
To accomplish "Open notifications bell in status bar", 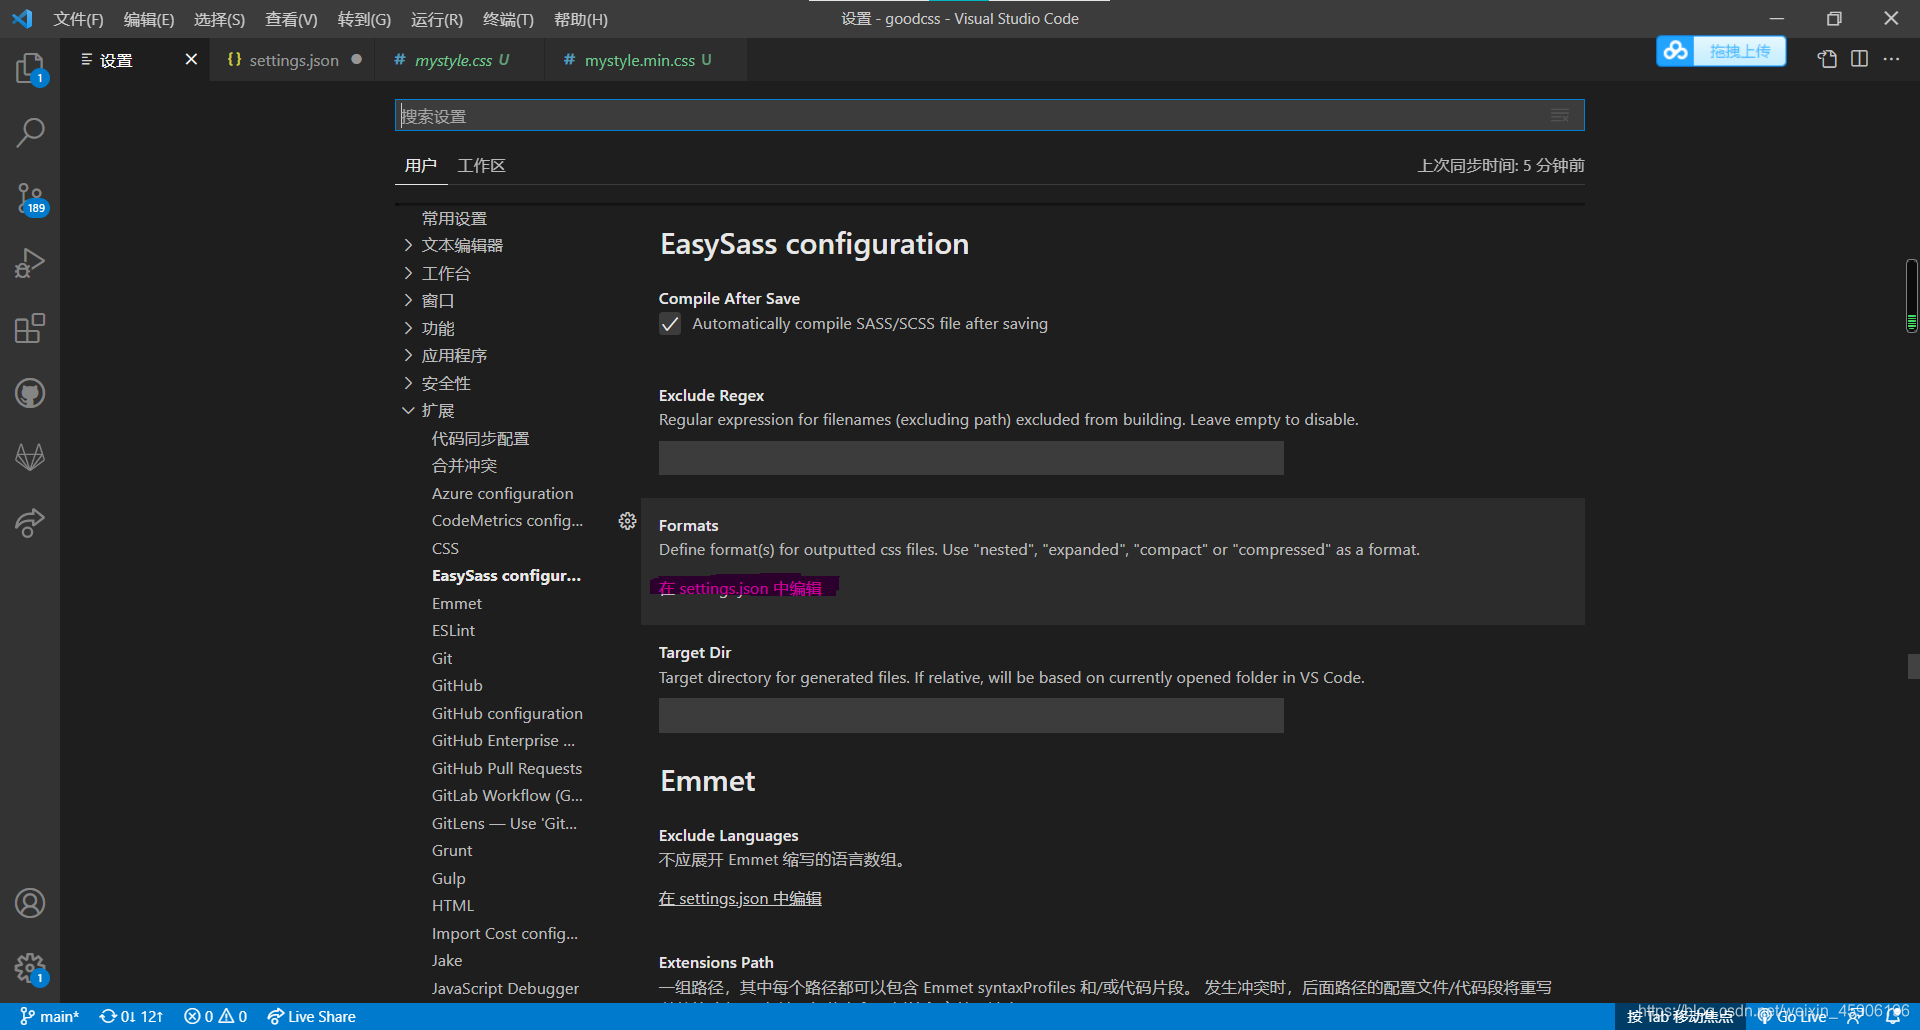I will pyautogui.click(x=1893, y=1016).
